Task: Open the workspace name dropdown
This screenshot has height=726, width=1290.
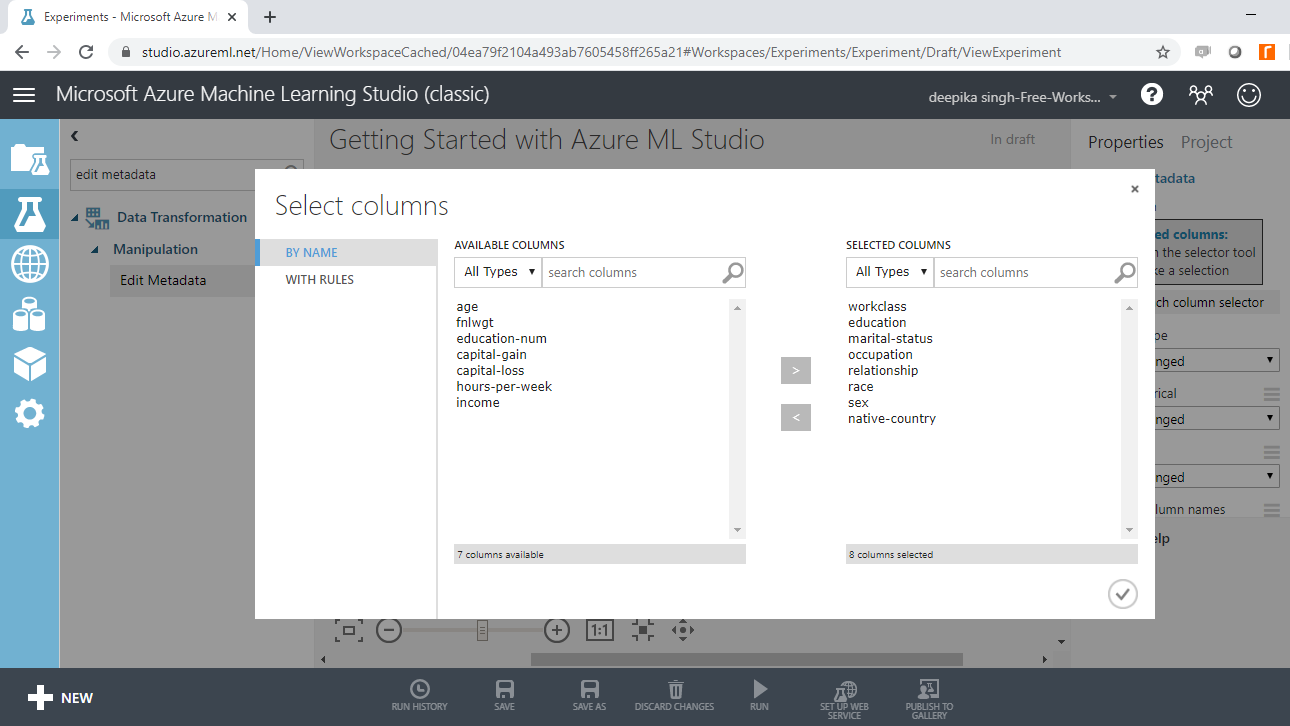Action: [1024, 97]
